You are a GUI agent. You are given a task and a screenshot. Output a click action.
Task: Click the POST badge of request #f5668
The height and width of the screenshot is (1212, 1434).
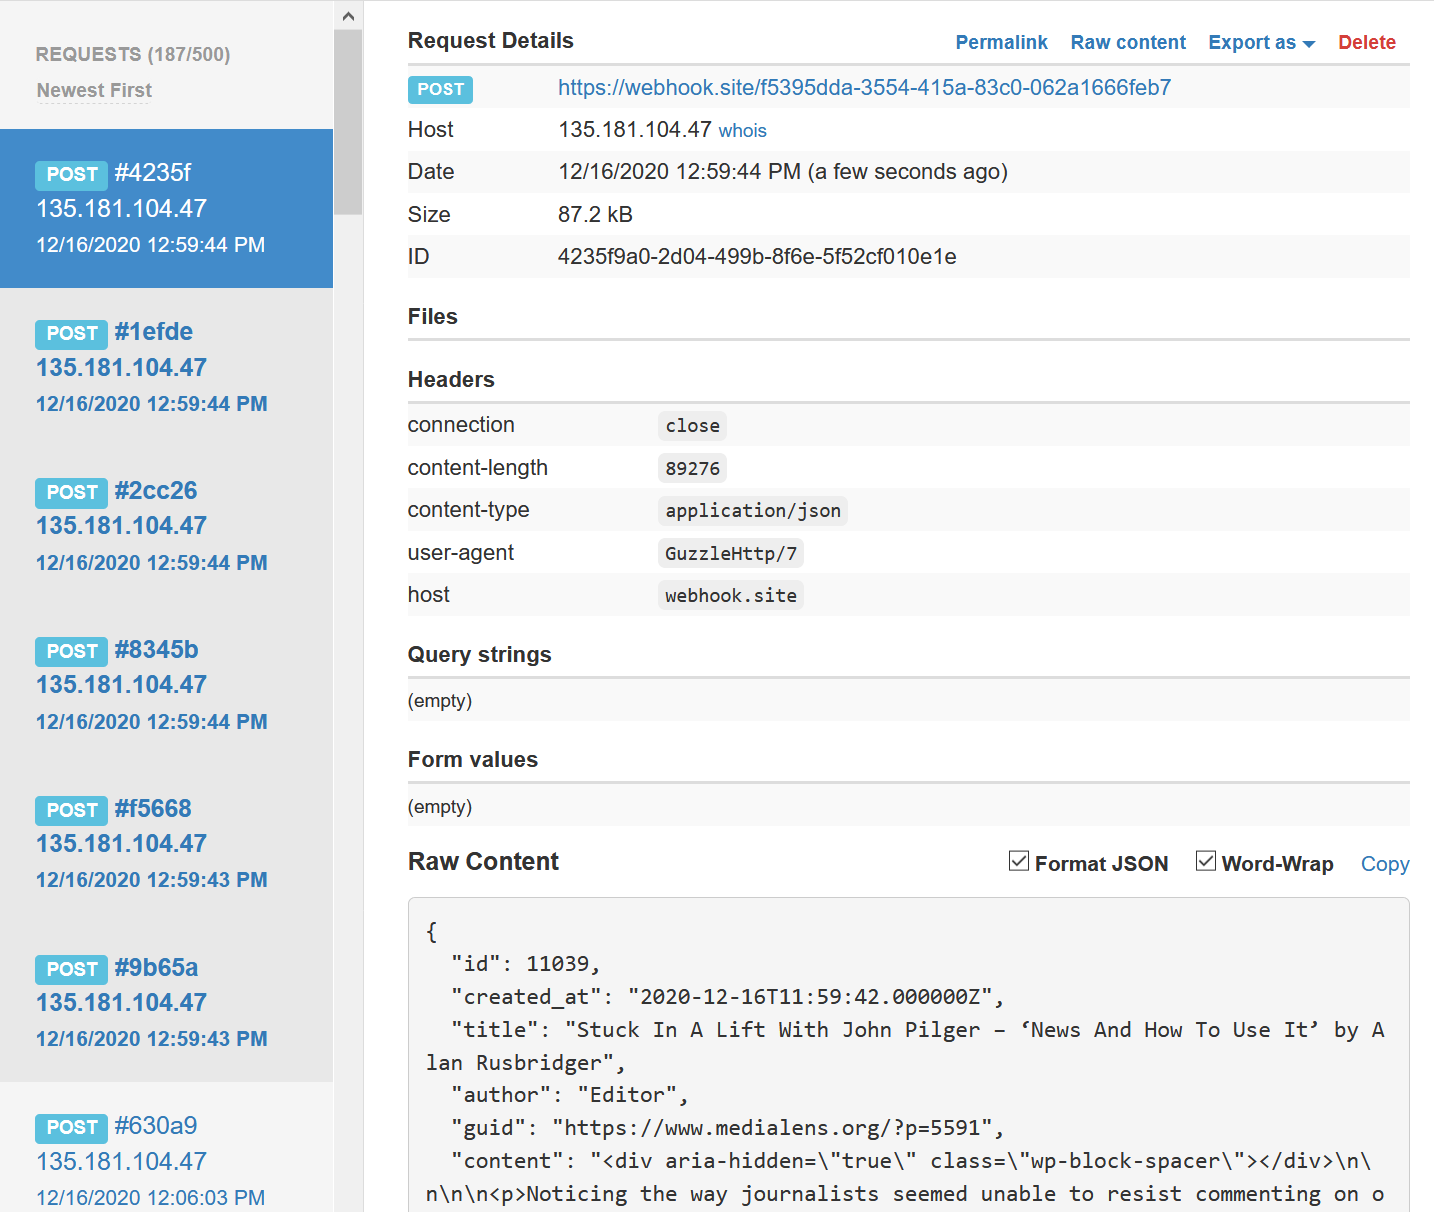72,810
